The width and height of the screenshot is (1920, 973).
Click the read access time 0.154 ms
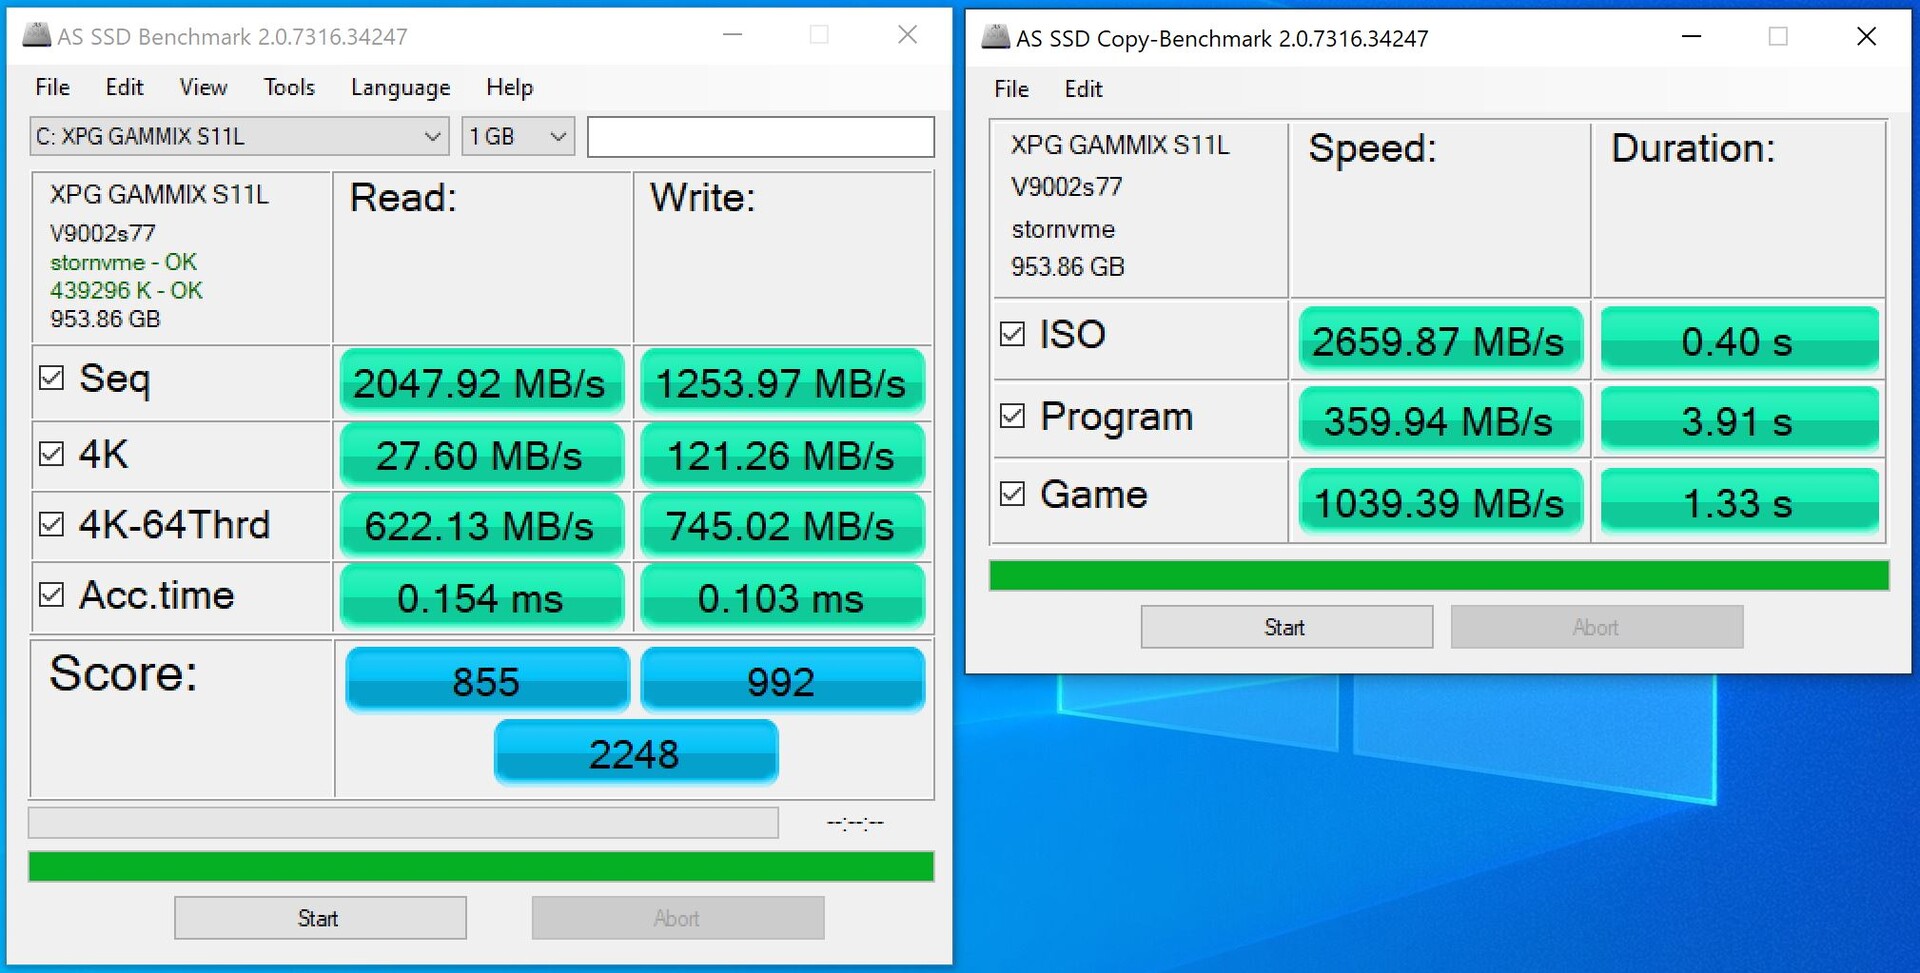click(482, 596)
